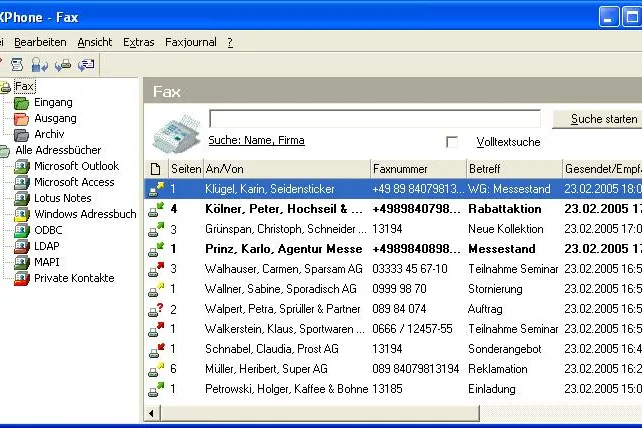Click the Betreff cell 'WG: Messestand'
Viewport: 642px width, 428px height.
(509, 189)
